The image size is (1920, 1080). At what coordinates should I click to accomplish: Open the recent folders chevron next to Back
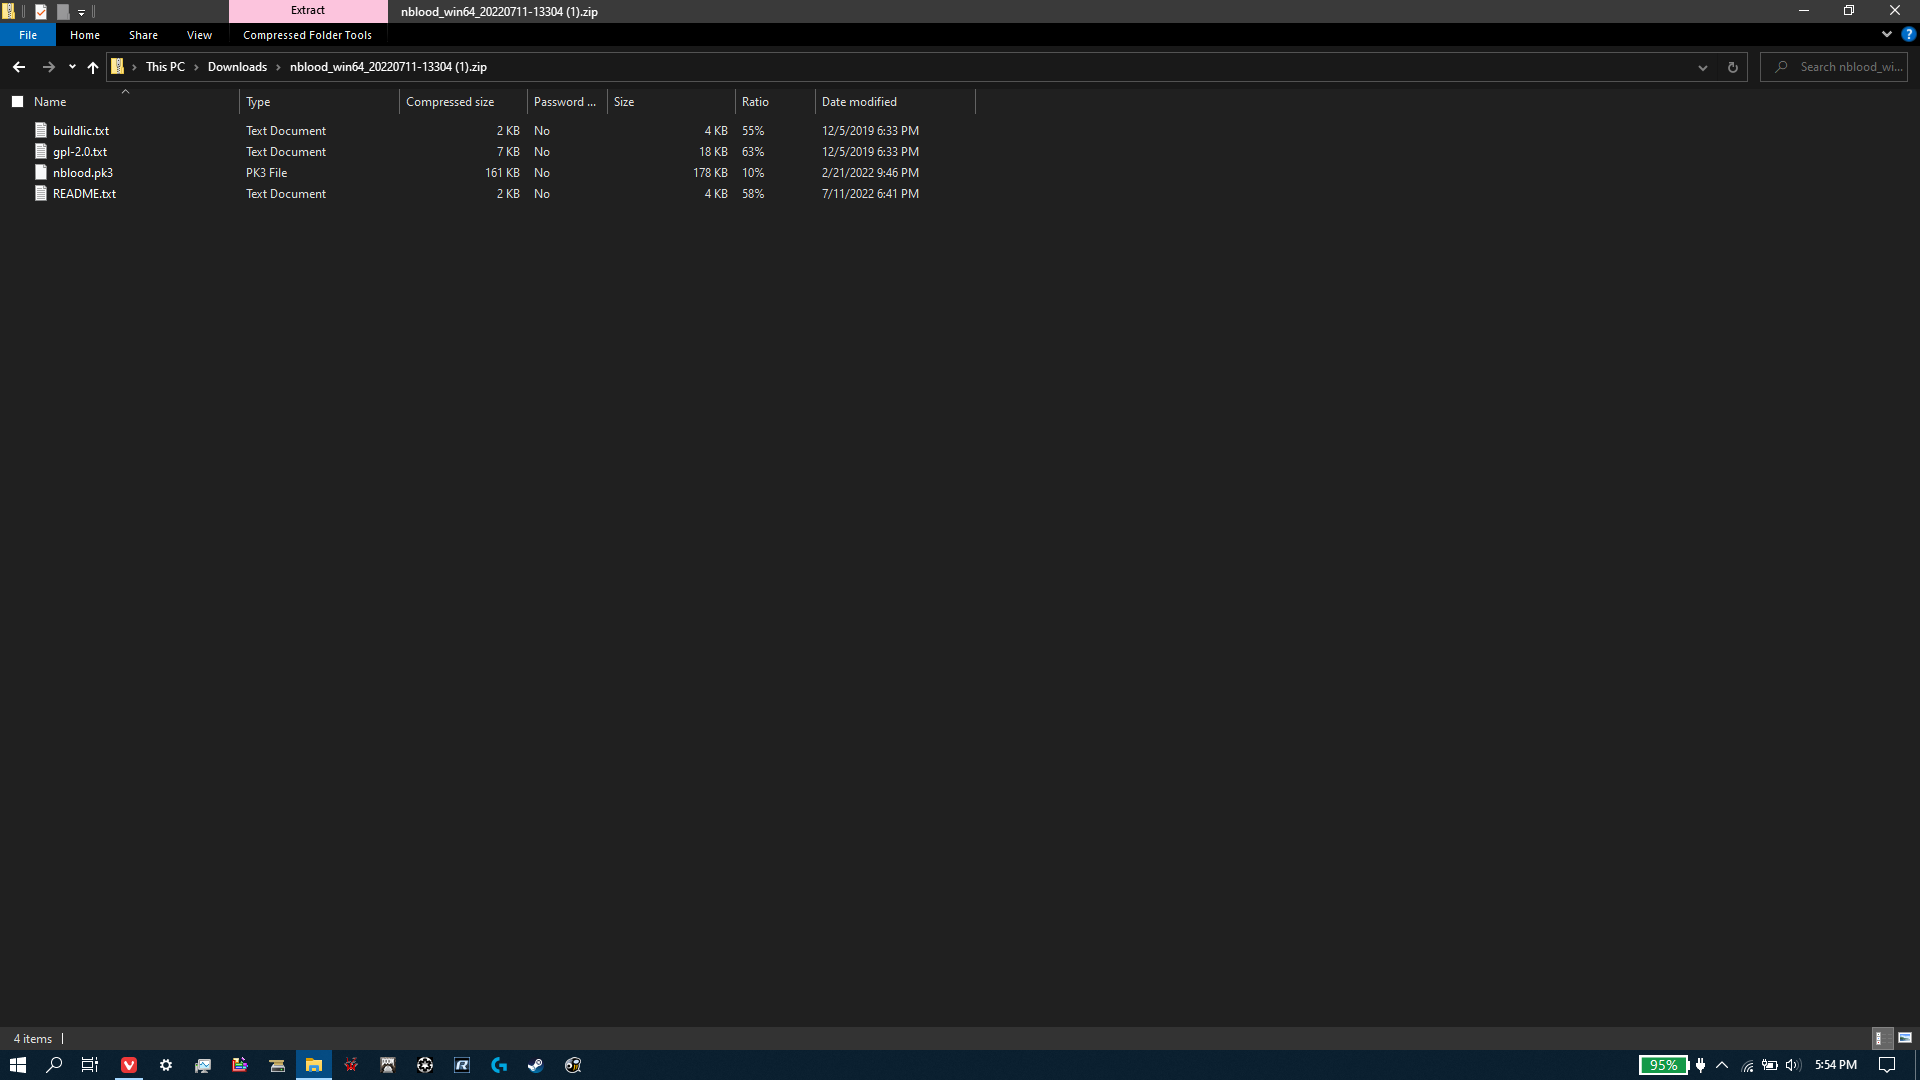click(x=71, y=66)
